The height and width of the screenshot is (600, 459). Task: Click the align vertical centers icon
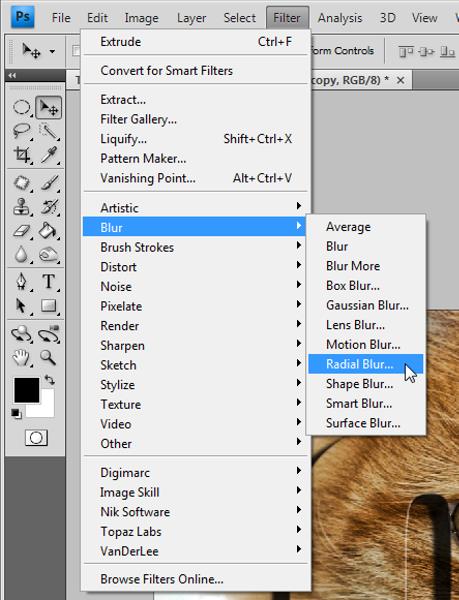point(426,51)
